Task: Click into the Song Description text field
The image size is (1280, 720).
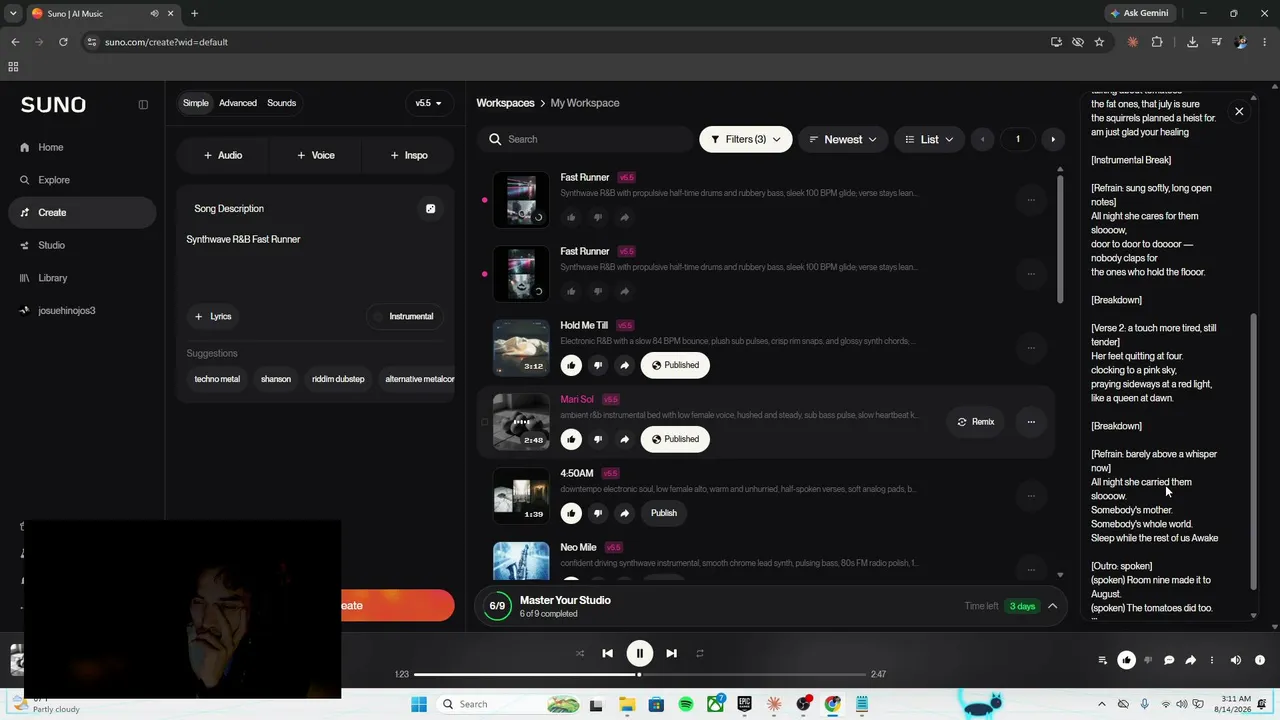Action: point(314,260)
